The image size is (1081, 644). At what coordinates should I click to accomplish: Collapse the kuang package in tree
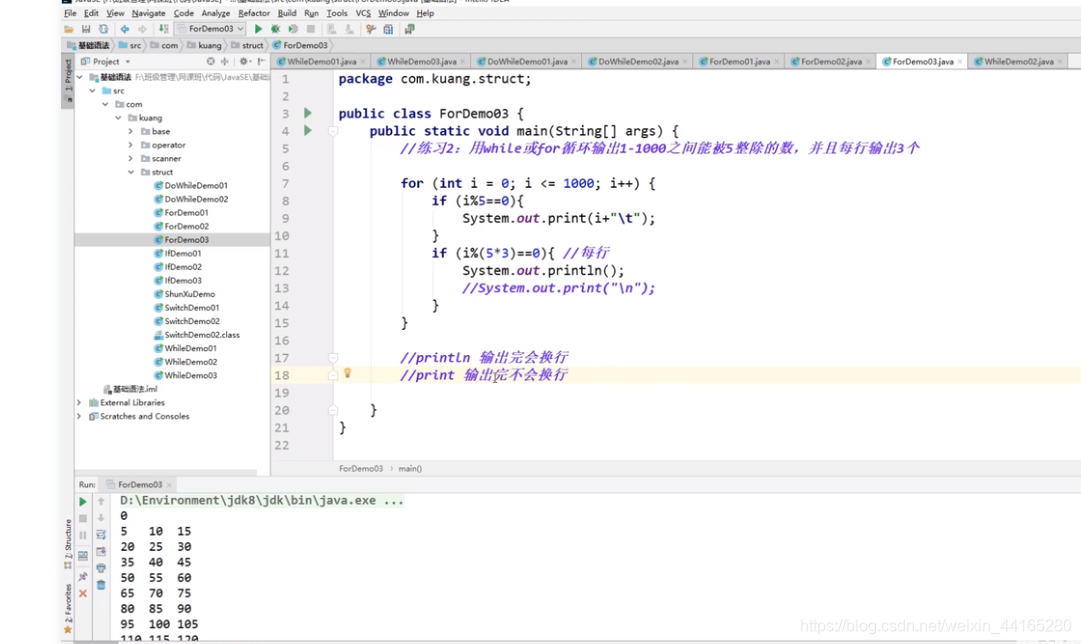[118, 118]
